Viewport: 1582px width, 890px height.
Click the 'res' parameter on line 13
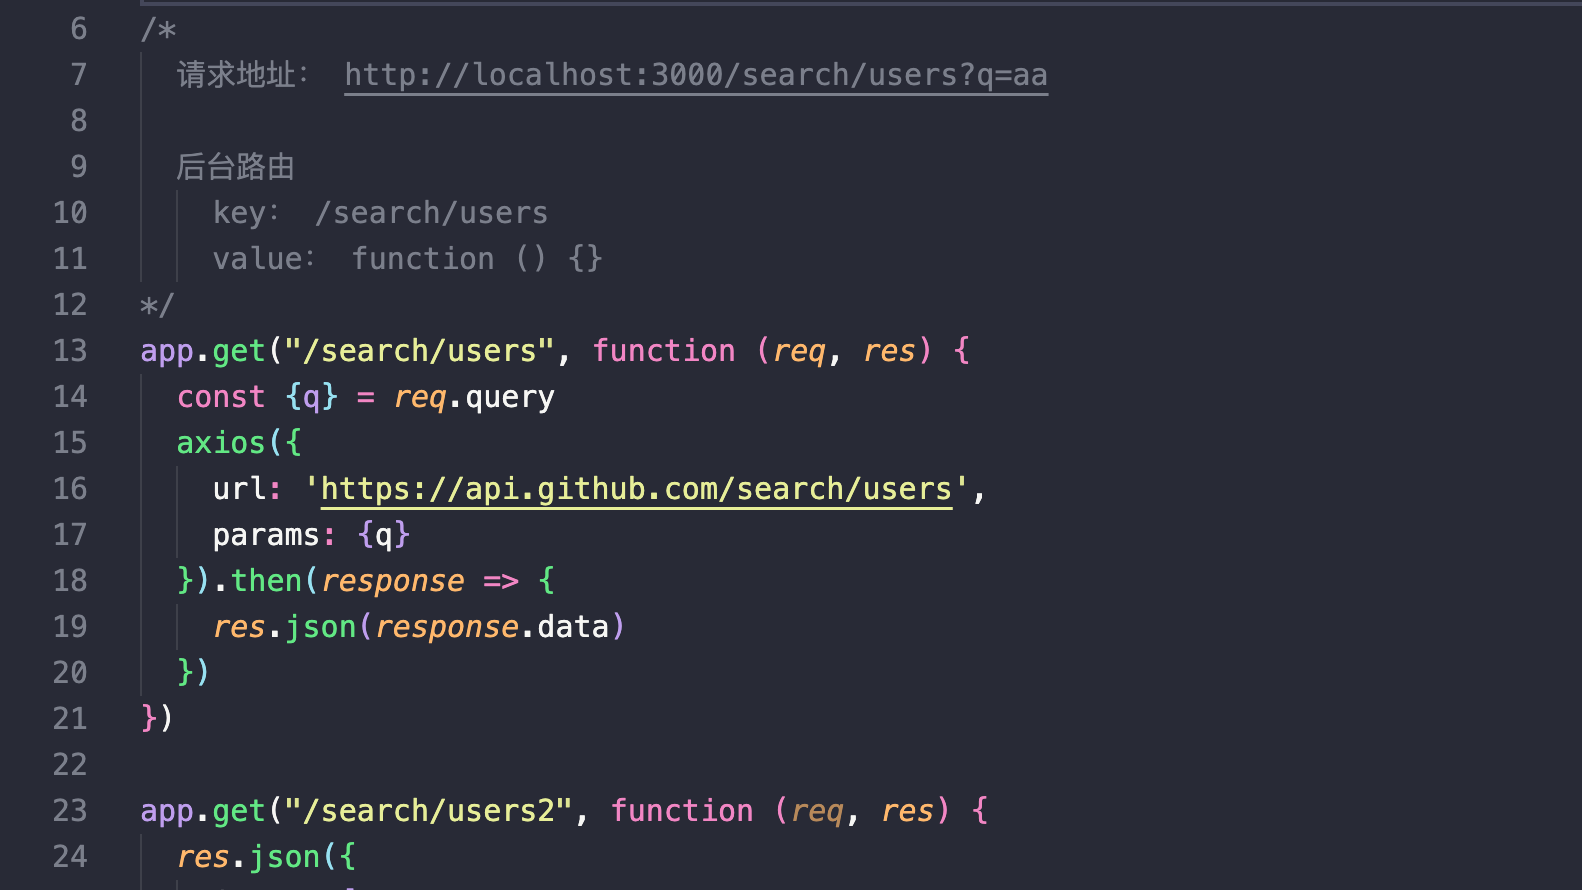[x=889, y=351]
